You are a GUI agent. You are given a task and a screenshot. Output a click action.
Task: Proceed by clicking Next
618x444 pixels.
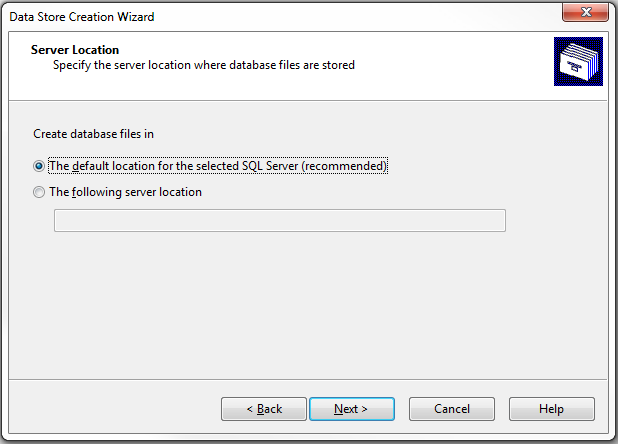coord(352,409)
